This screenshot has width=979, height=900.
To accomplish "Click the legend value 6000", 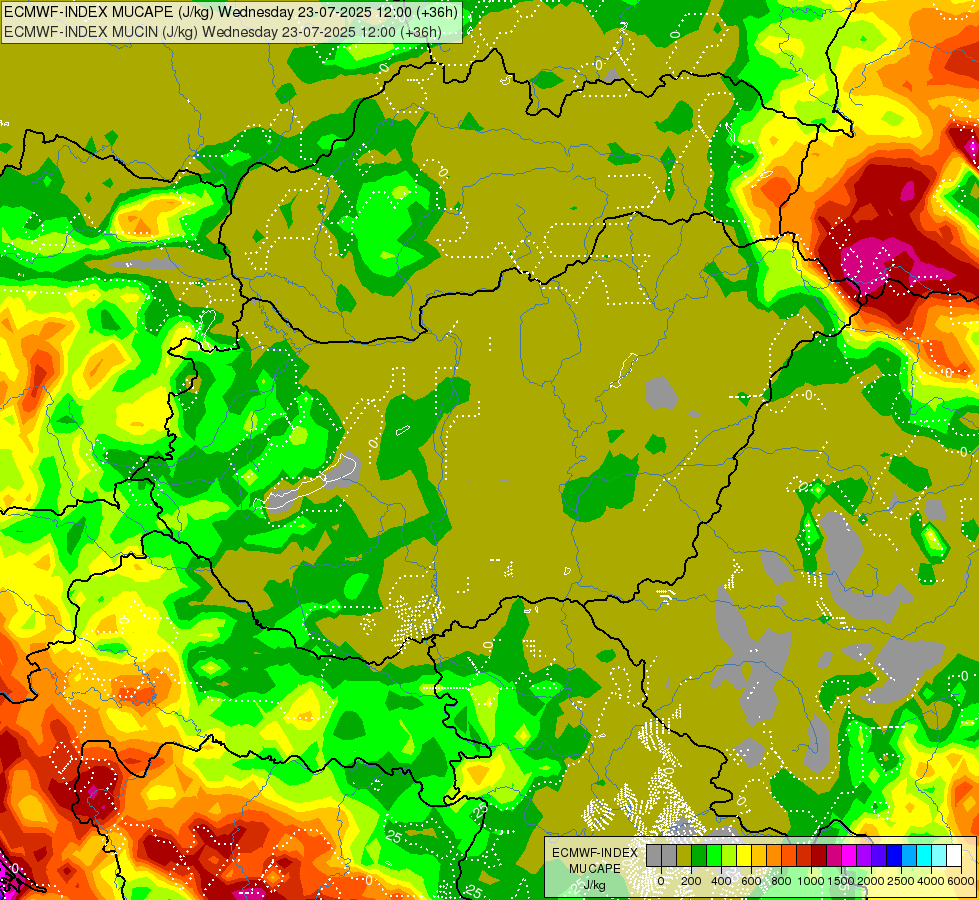I will (x=961, y=881).
